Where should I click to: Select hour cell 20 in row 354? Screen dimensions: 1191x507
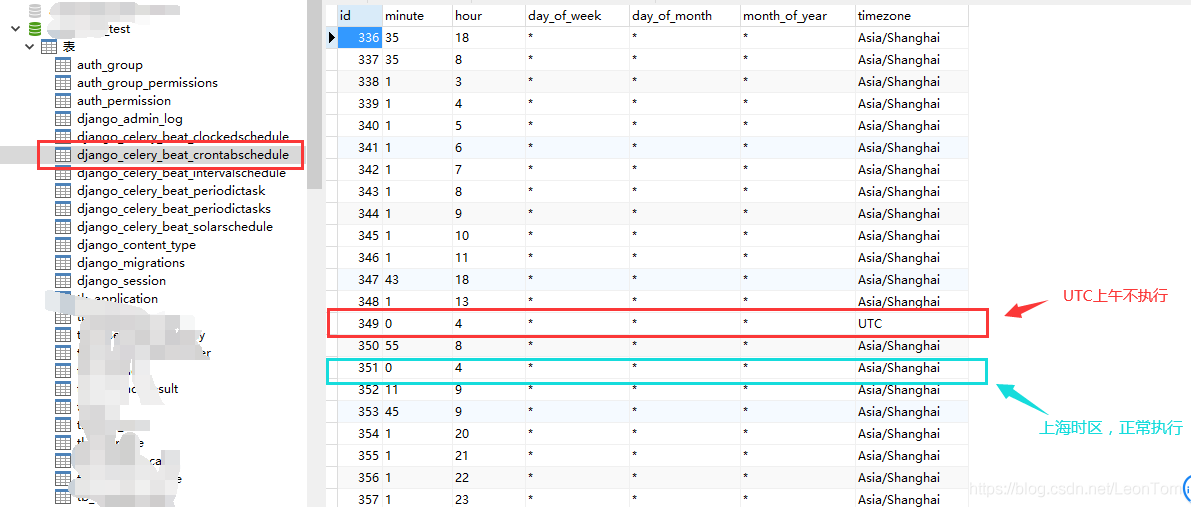point(488,434)
